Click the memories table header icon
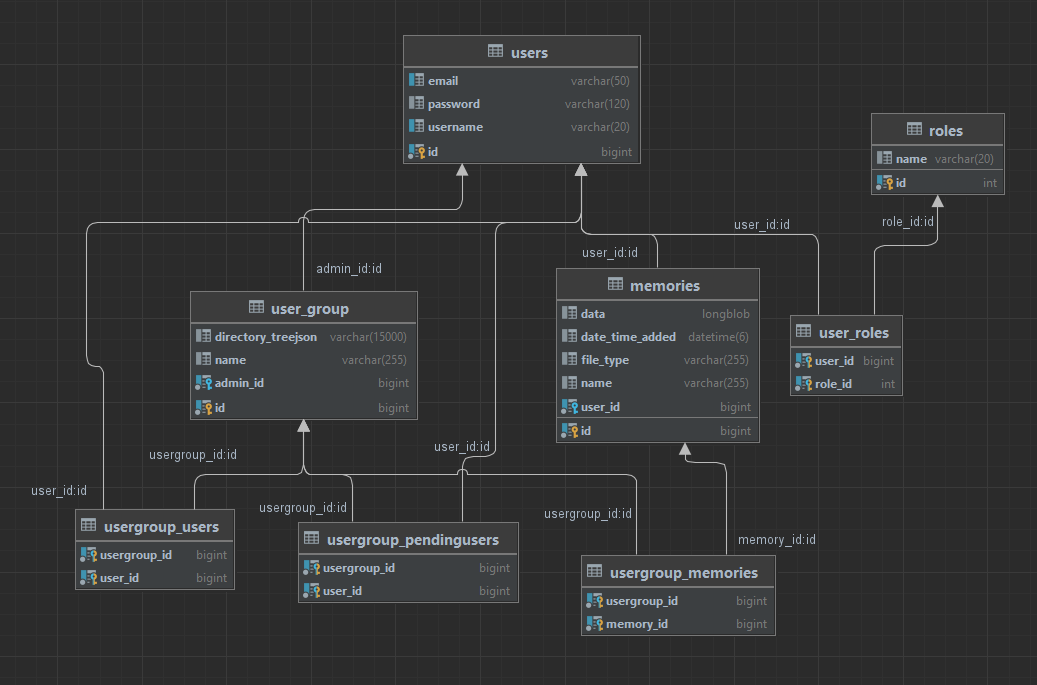Viewport: 1037px width, 685px height. (615, 284)
